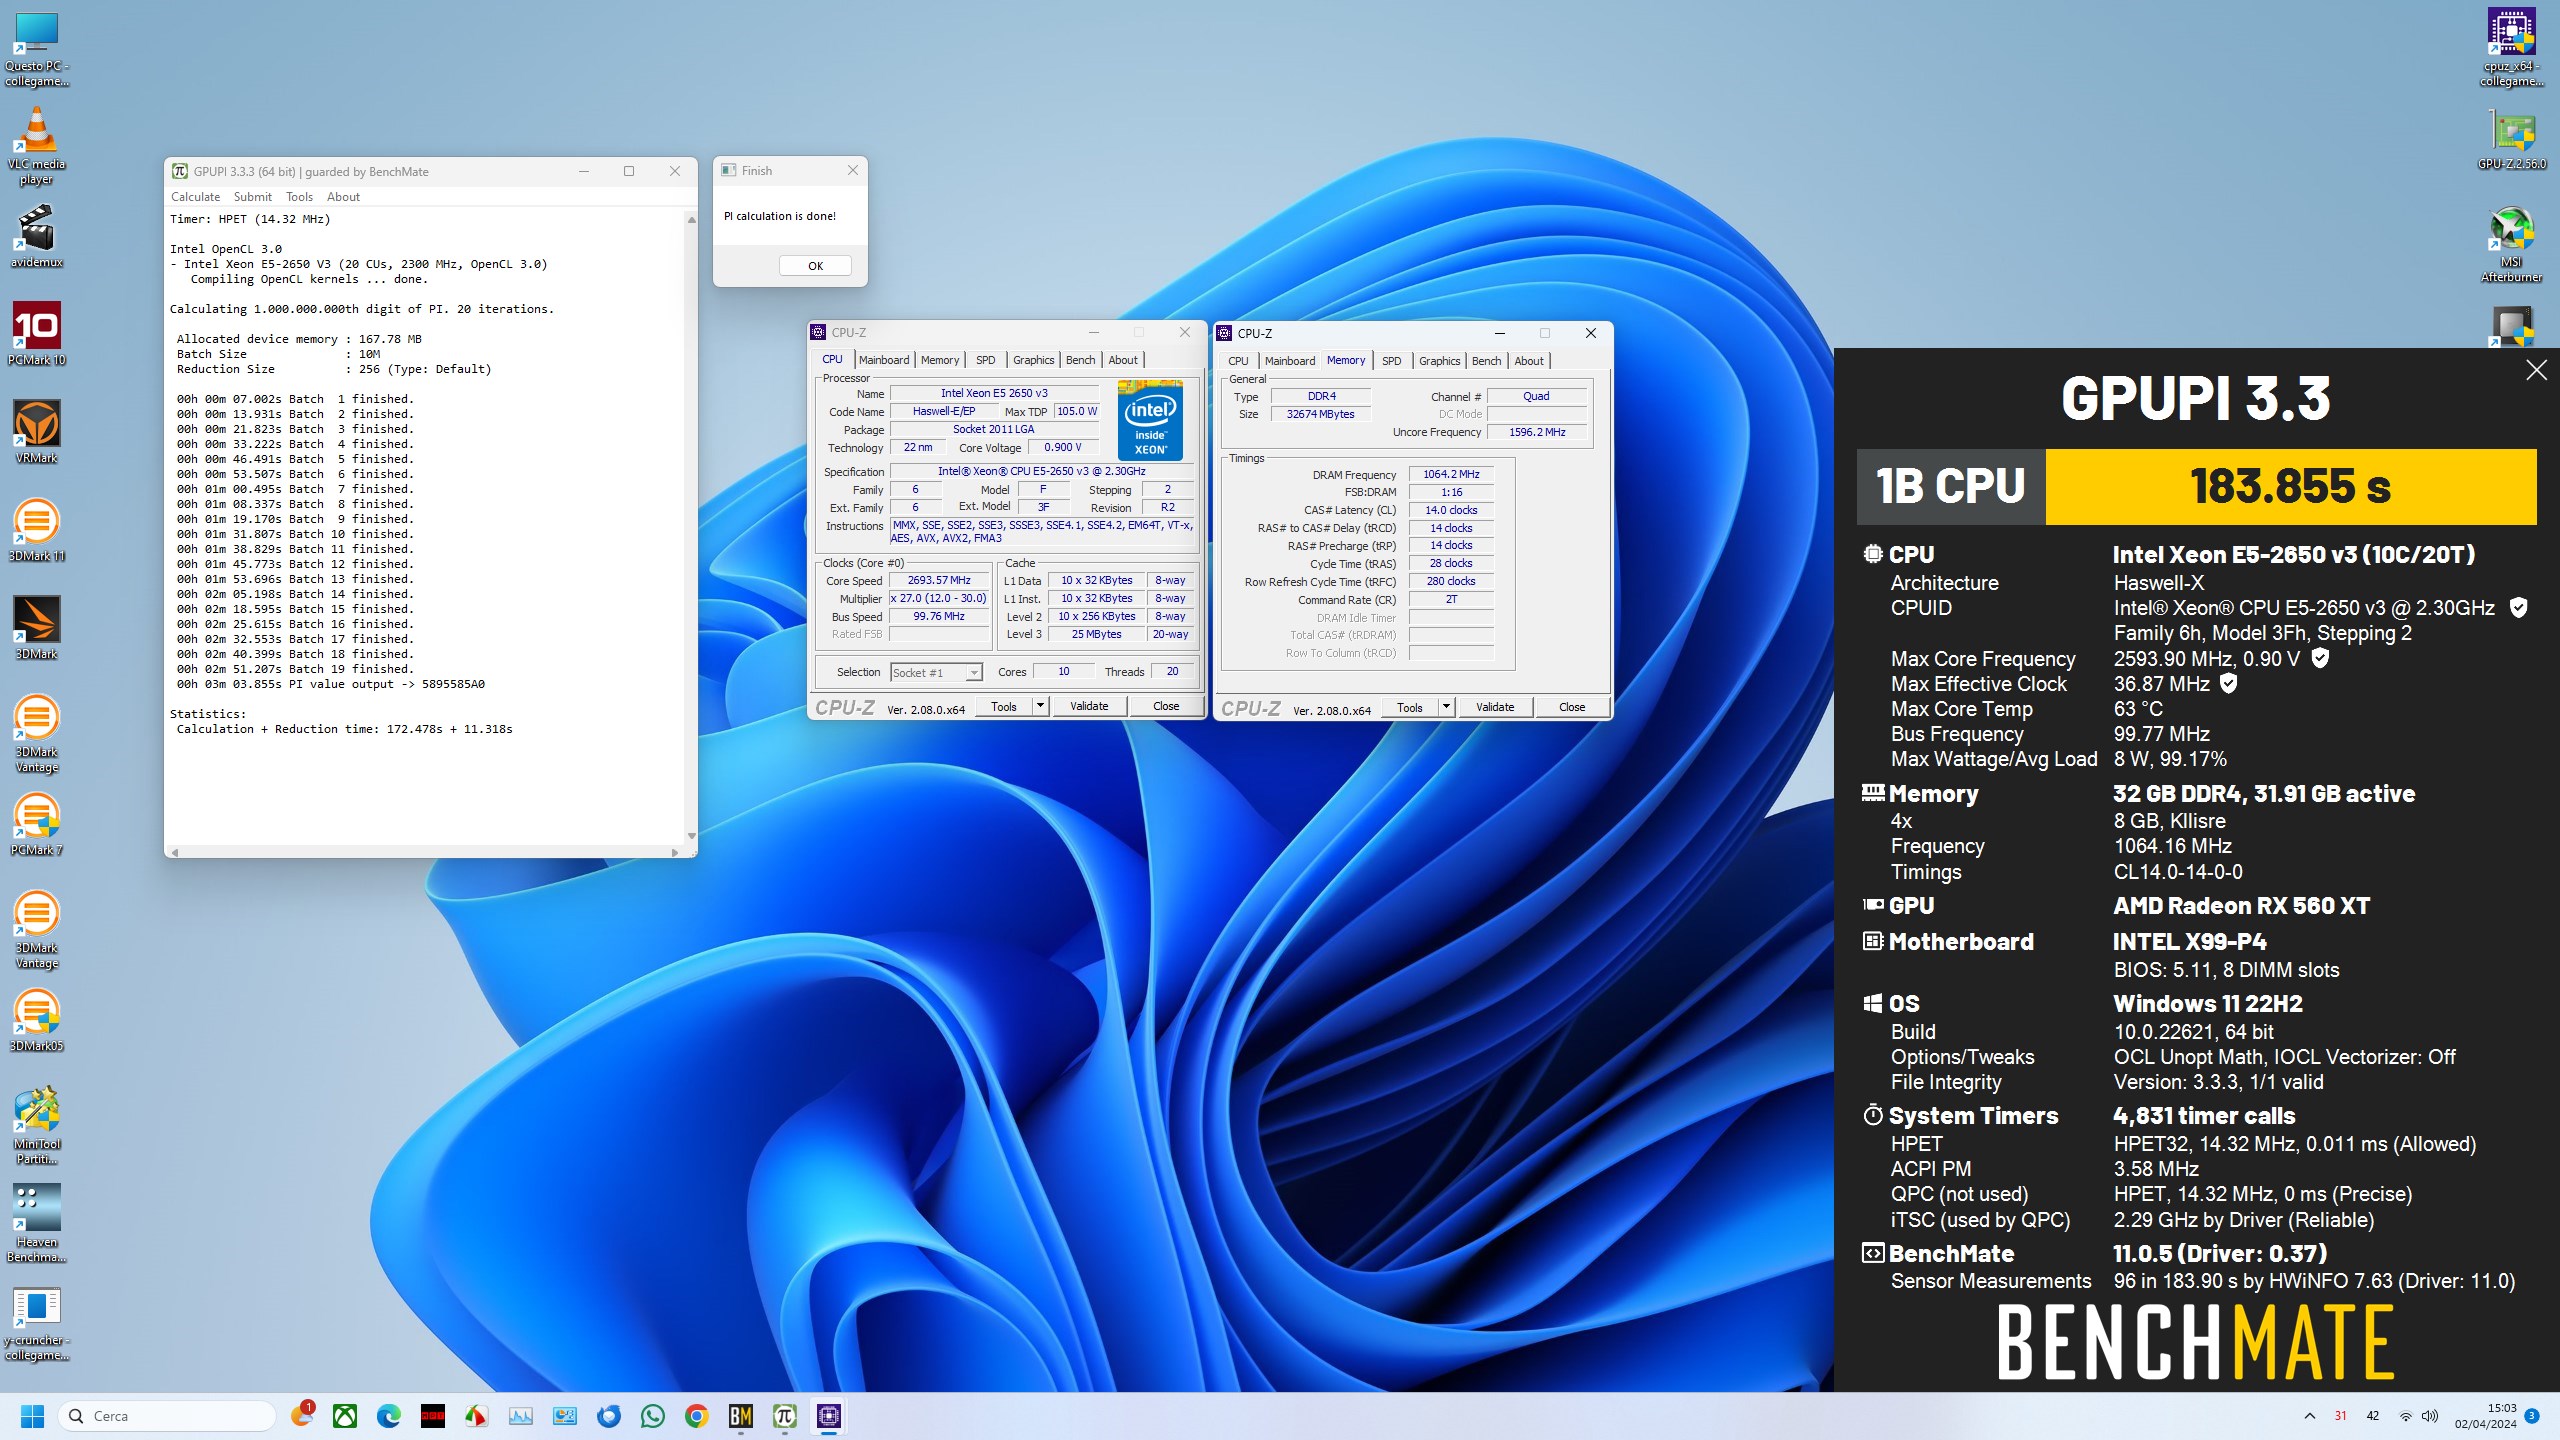
Task: Open the Tools menu in GPUPI
Action: pos(299,197)
